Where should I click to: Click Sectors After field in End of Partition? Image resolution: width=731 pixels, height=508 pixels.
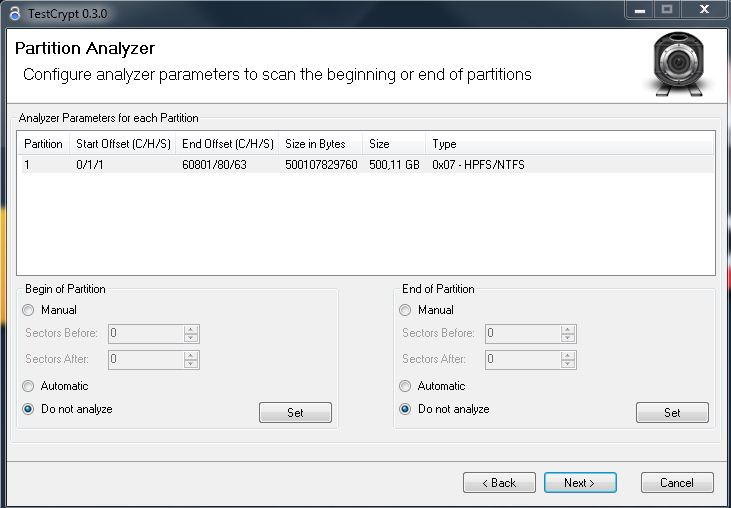click(x=523, y=359)
